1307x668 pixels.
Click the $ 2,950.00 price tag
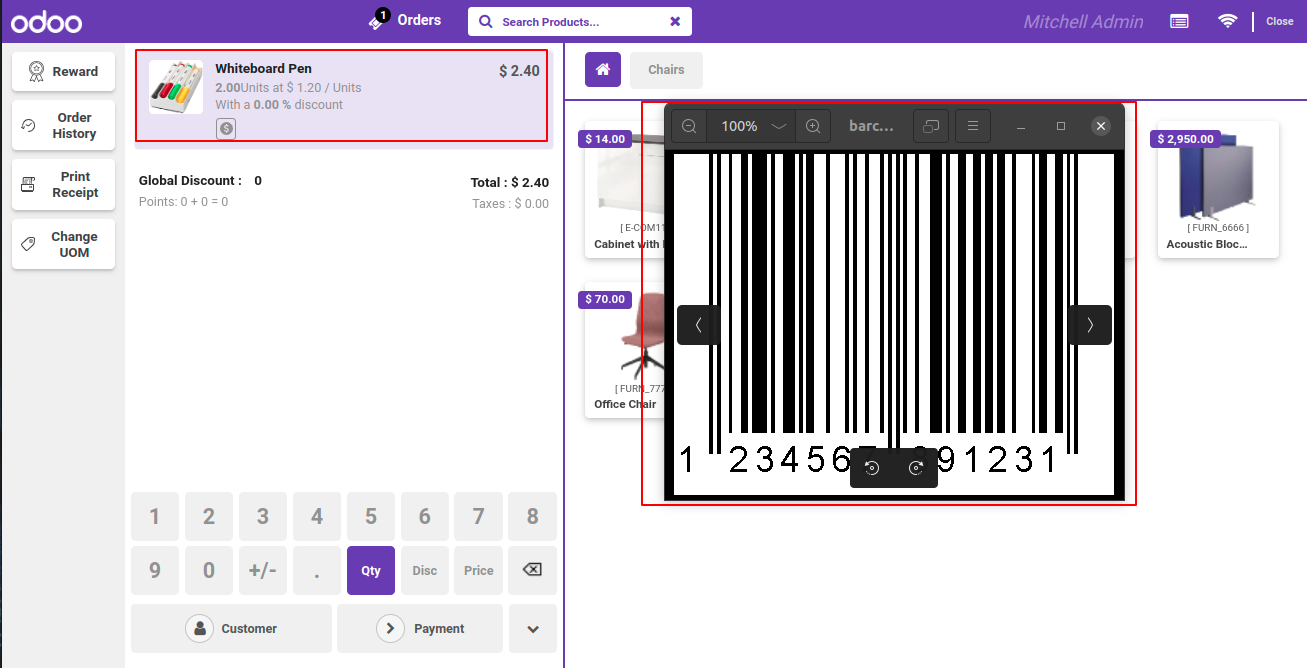1186,139
